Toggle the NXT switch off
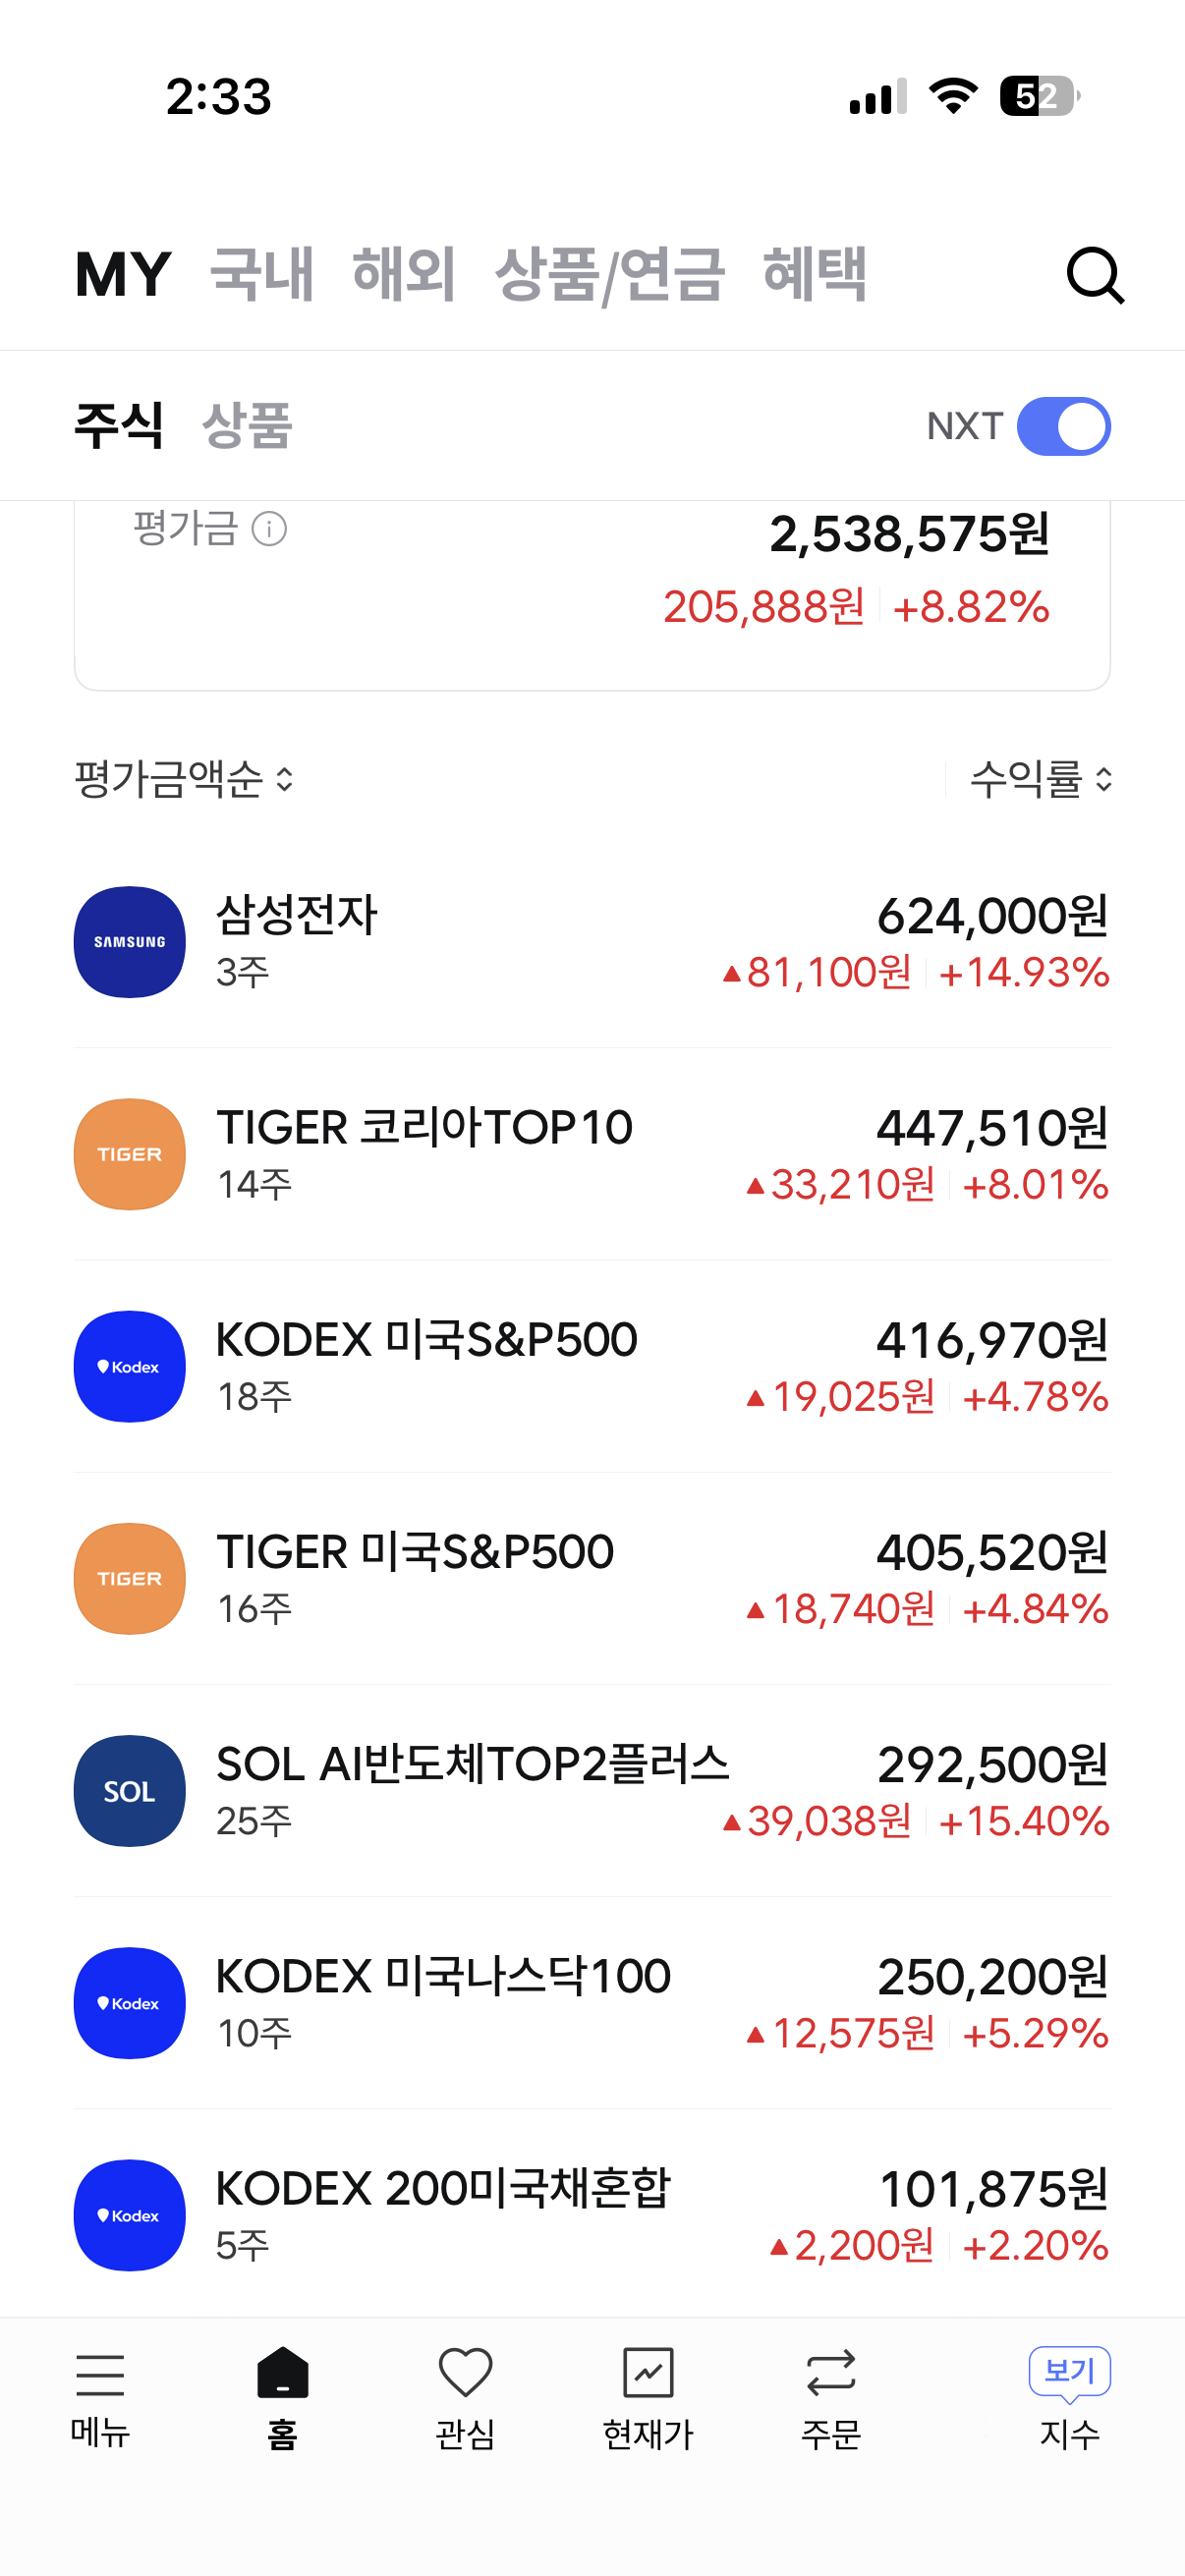Screen dimensions: 1185x2576 point(1063,427)
